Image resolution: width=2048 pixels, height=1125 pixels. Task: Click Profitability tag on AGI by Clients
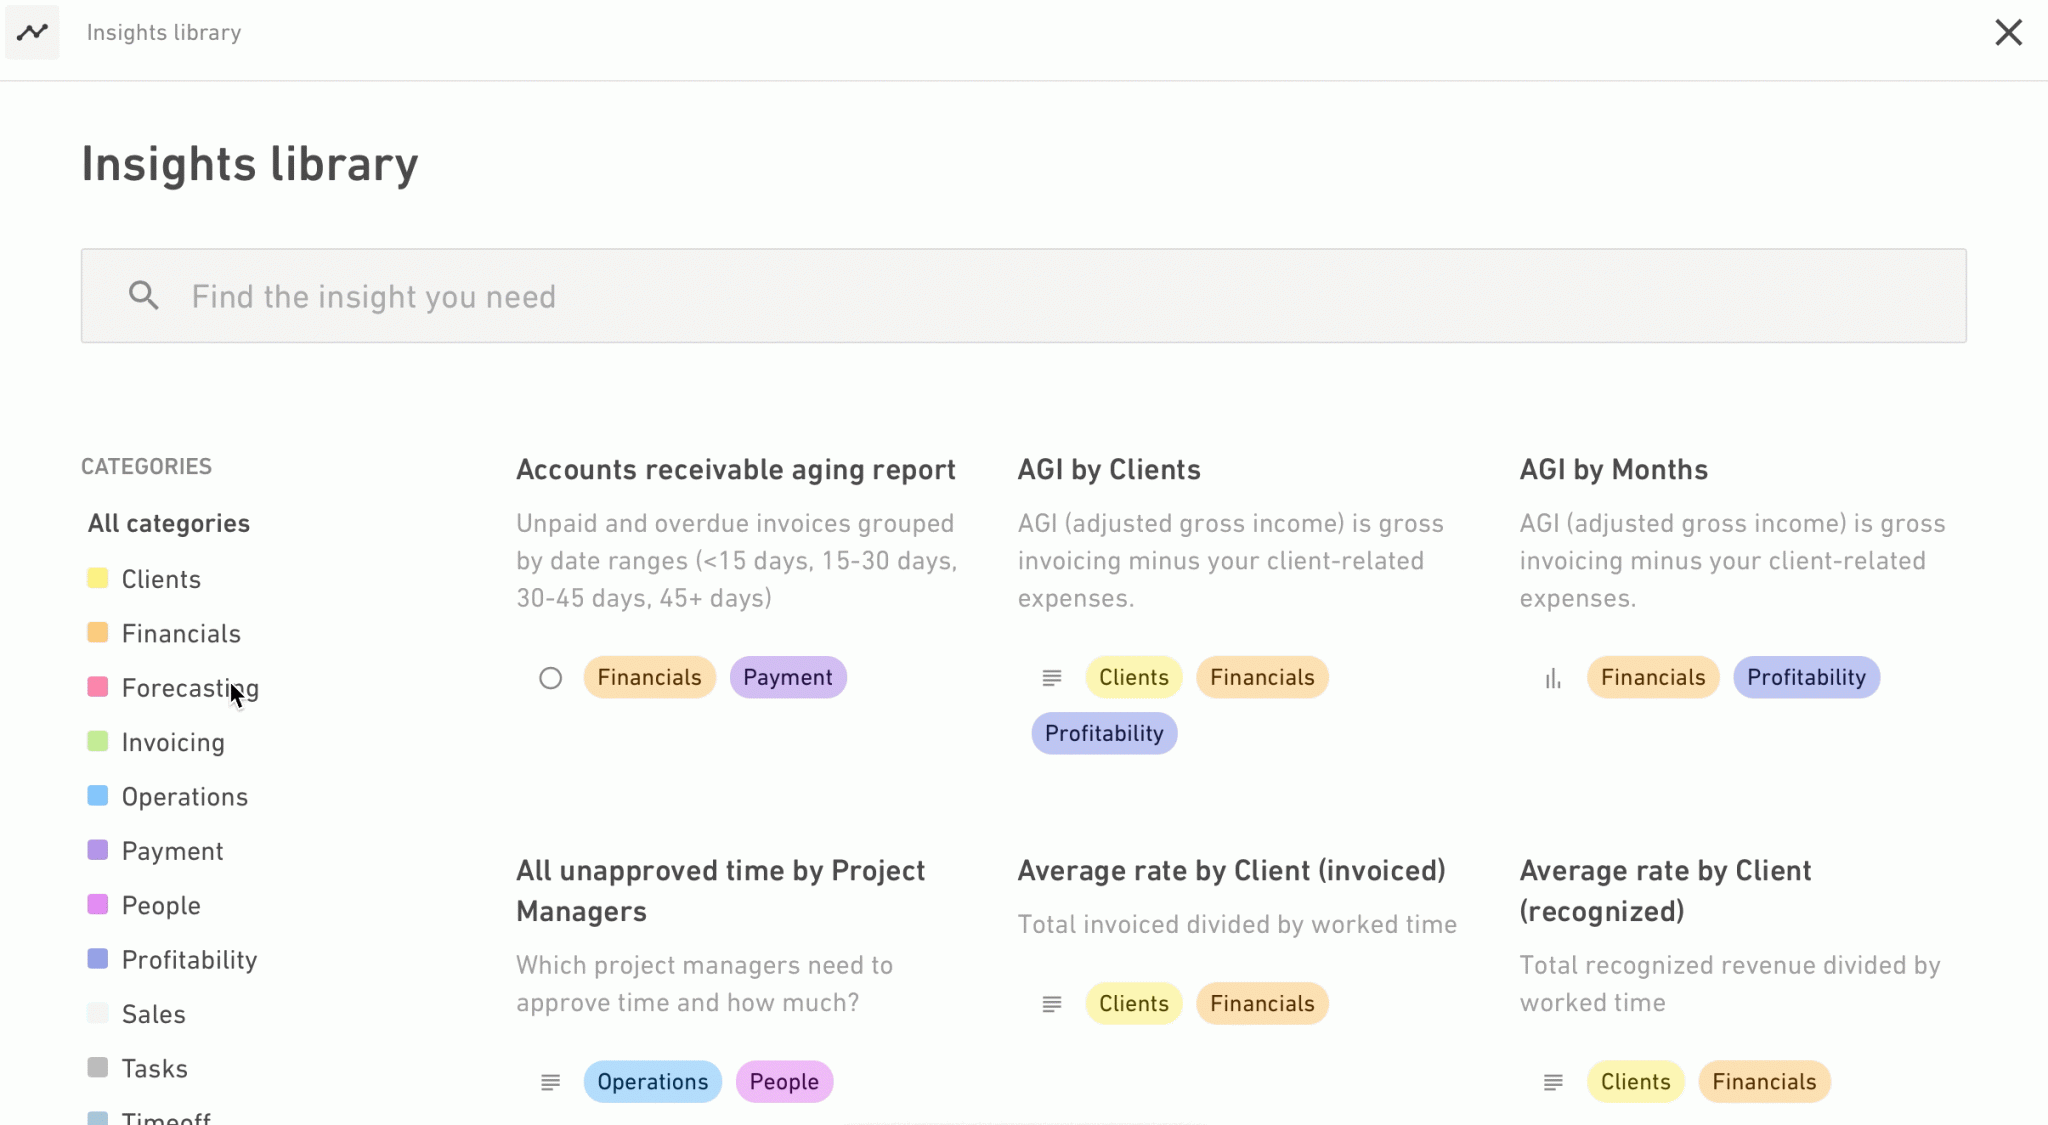[x=1104, y=733]
